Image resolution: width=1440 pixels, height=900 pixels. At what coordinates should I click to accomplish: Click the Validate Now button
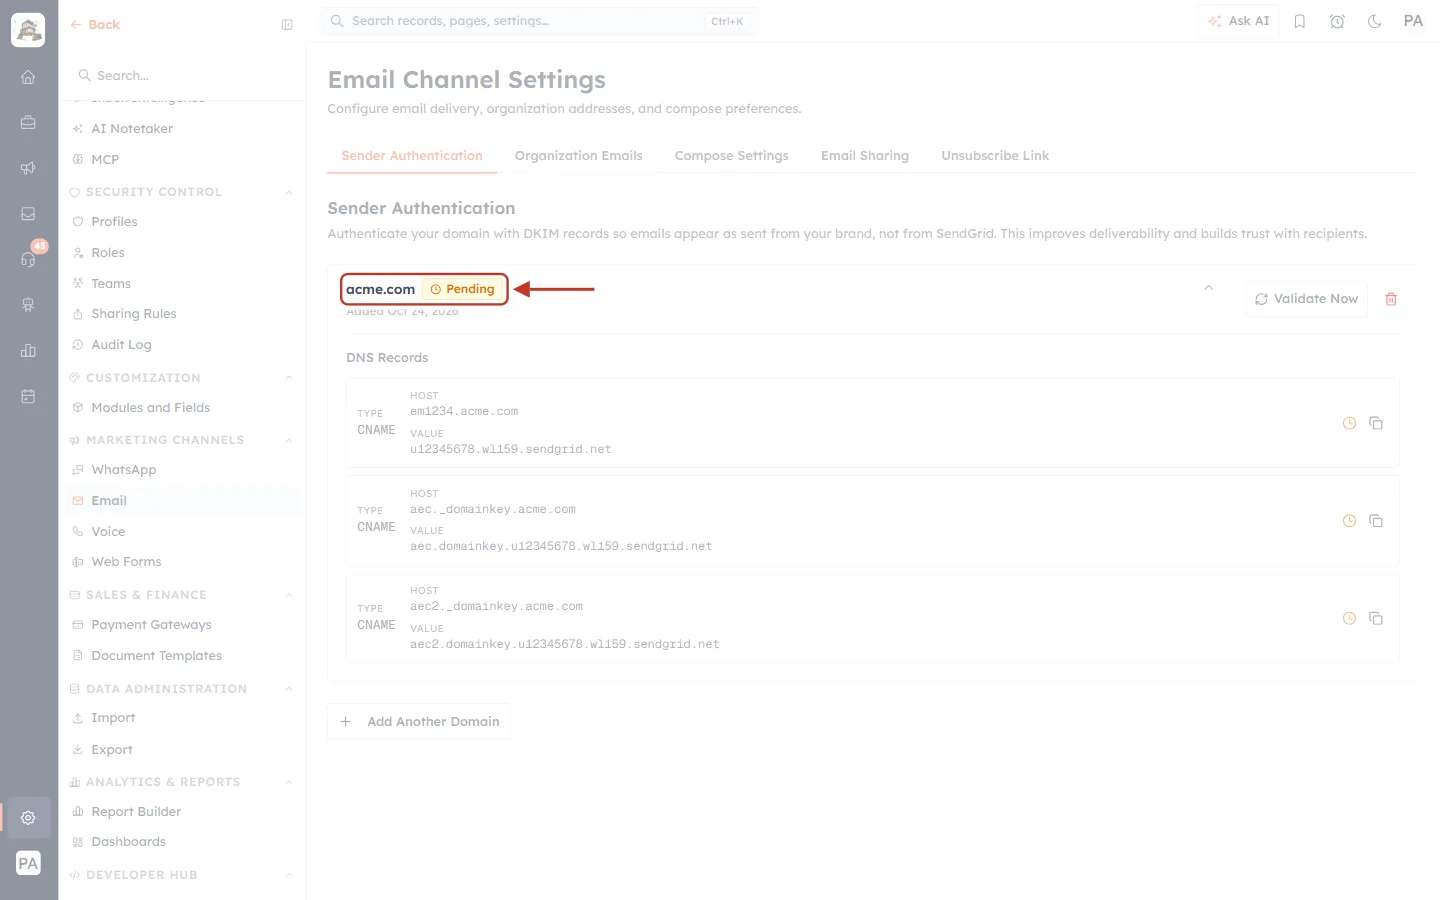pyautogui.click(x=1306, y=299)
